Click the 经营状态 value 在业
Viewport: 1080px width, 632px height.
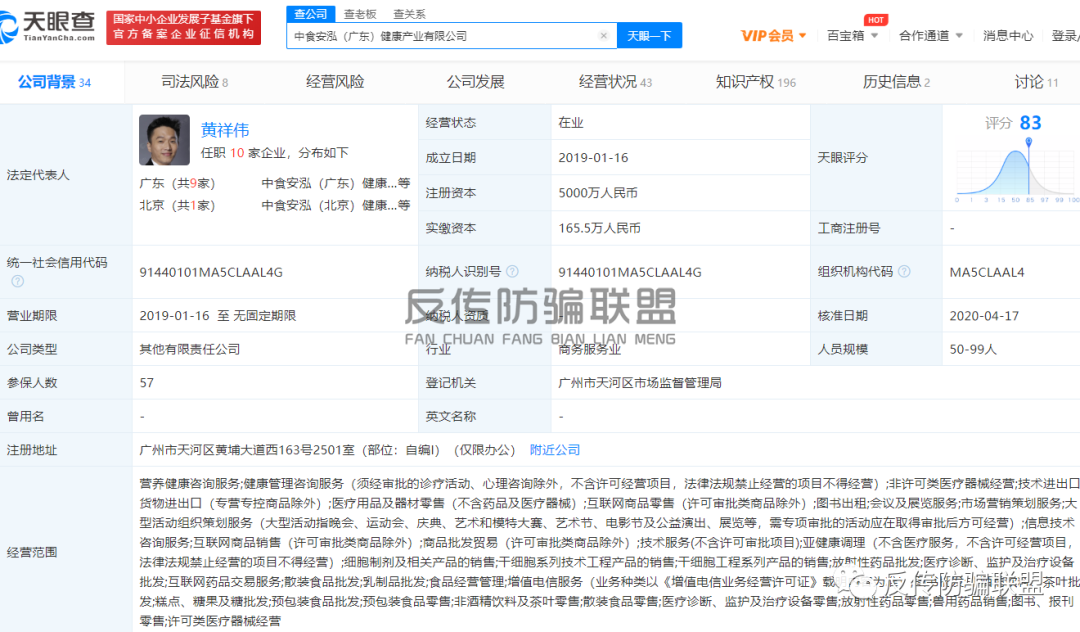click(x=571, y=123)
